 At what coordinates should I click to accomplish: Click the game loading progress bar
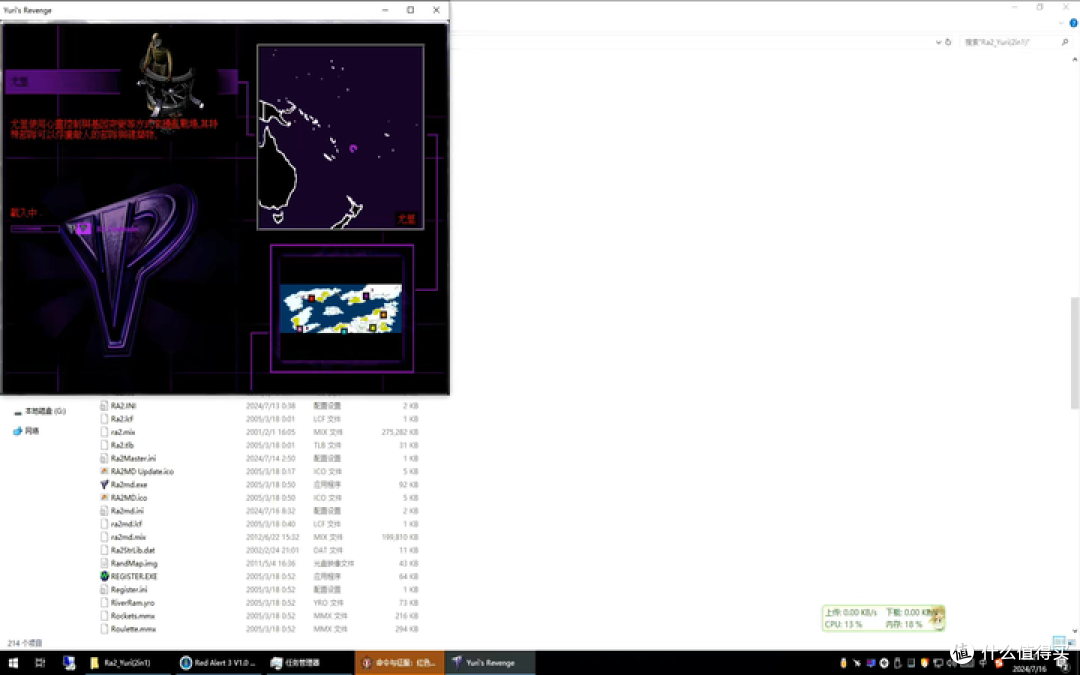(x=35, y=229)
